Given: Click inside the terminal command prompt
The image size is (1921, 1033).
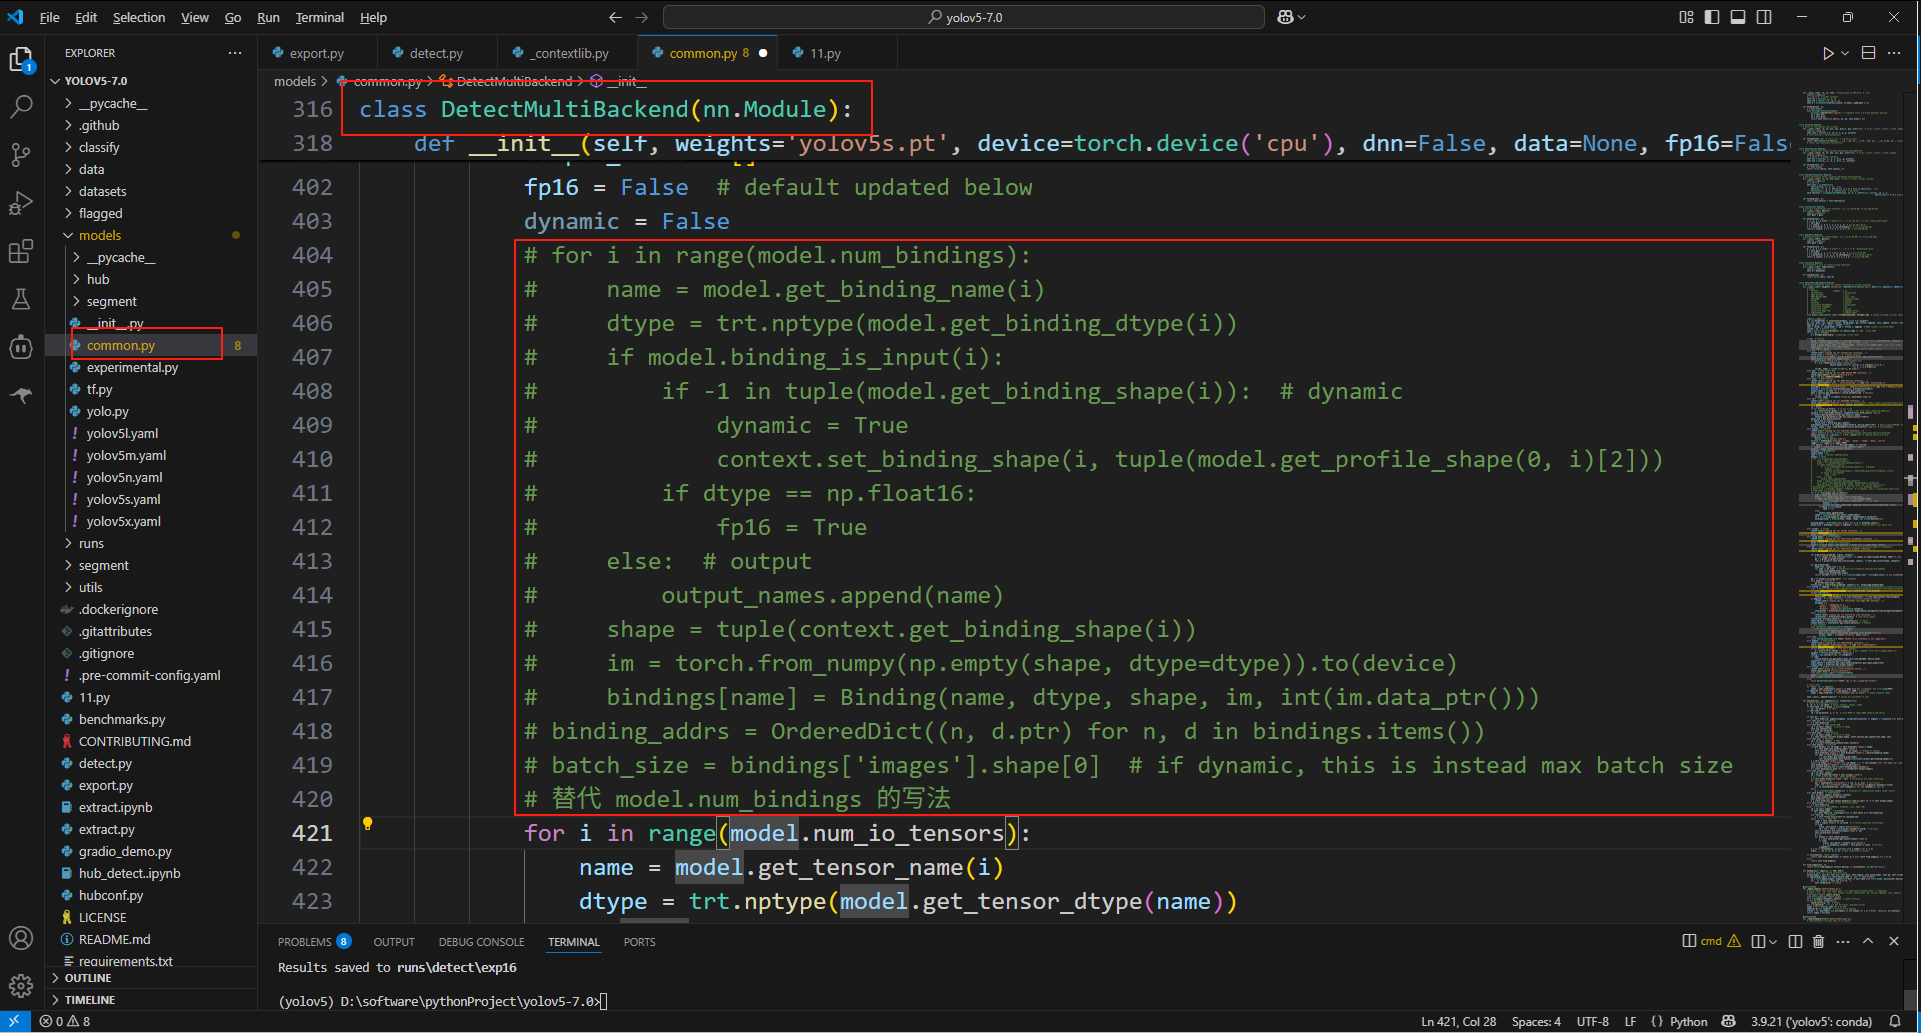Looking at the screenshot, I should 700,1001.
